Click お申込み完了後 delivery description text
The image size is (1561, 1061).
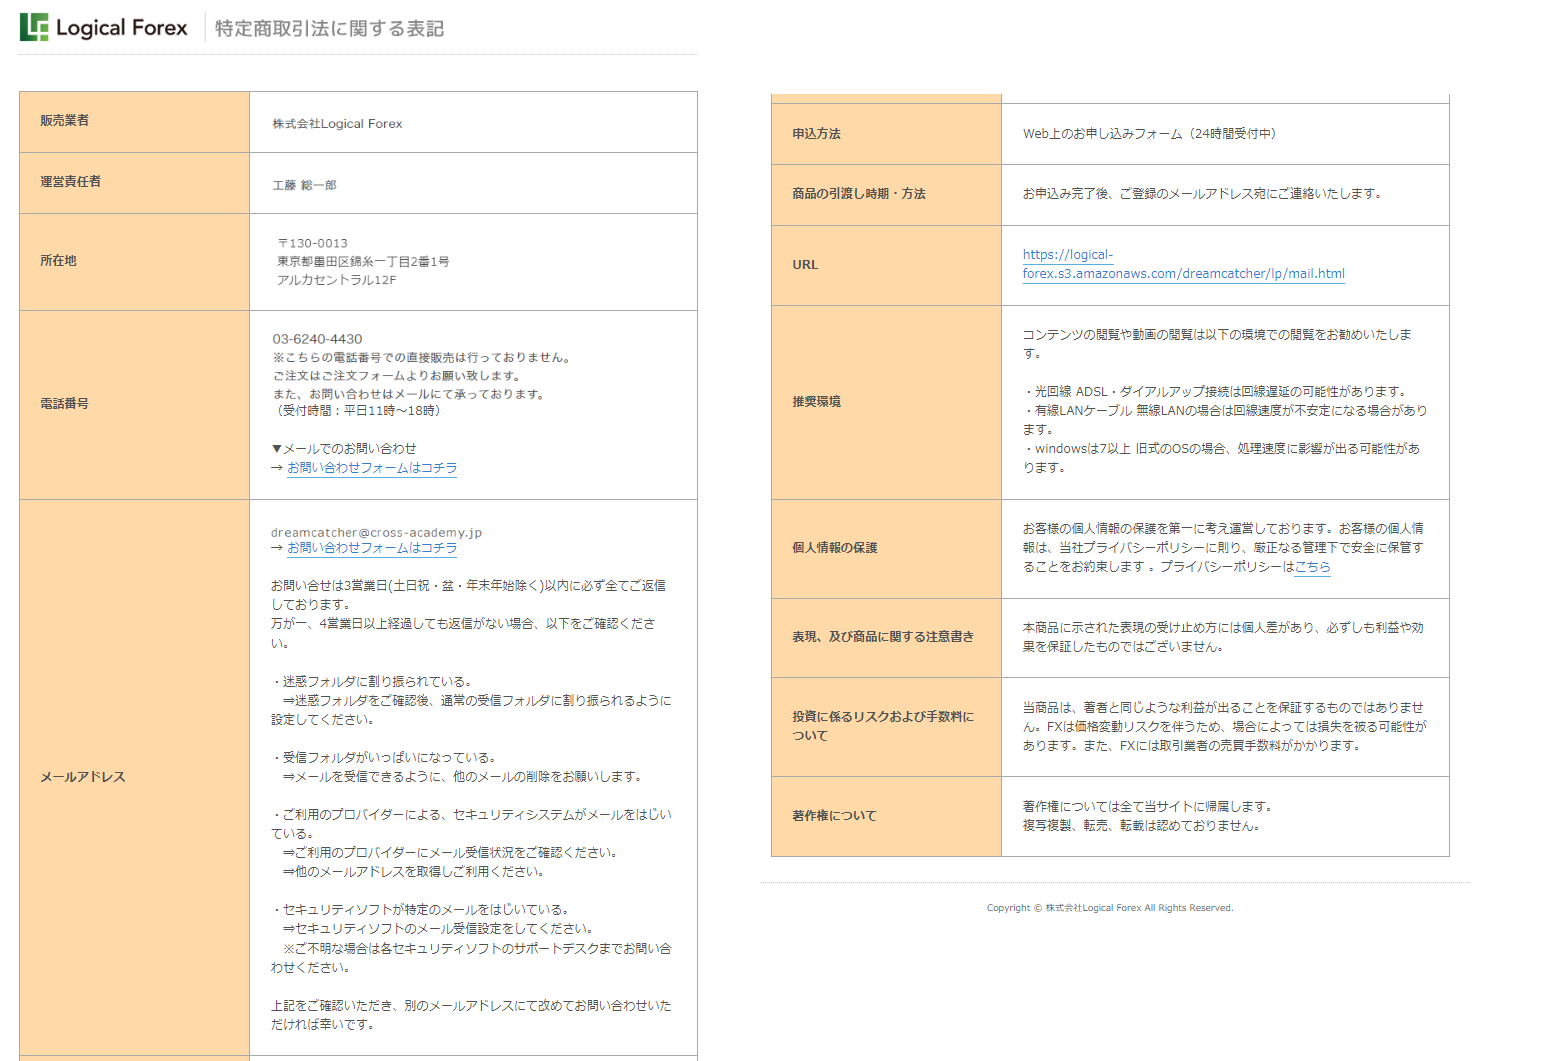[x=1203, y=194]
